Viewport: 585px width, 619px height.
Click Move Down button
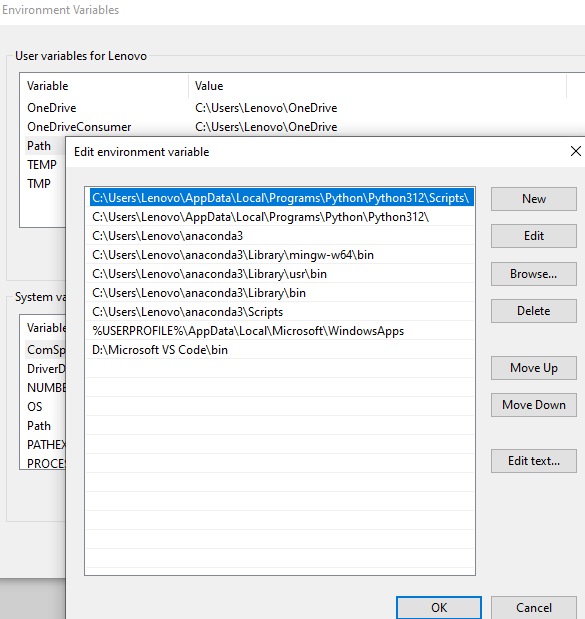tap(534, 405)
